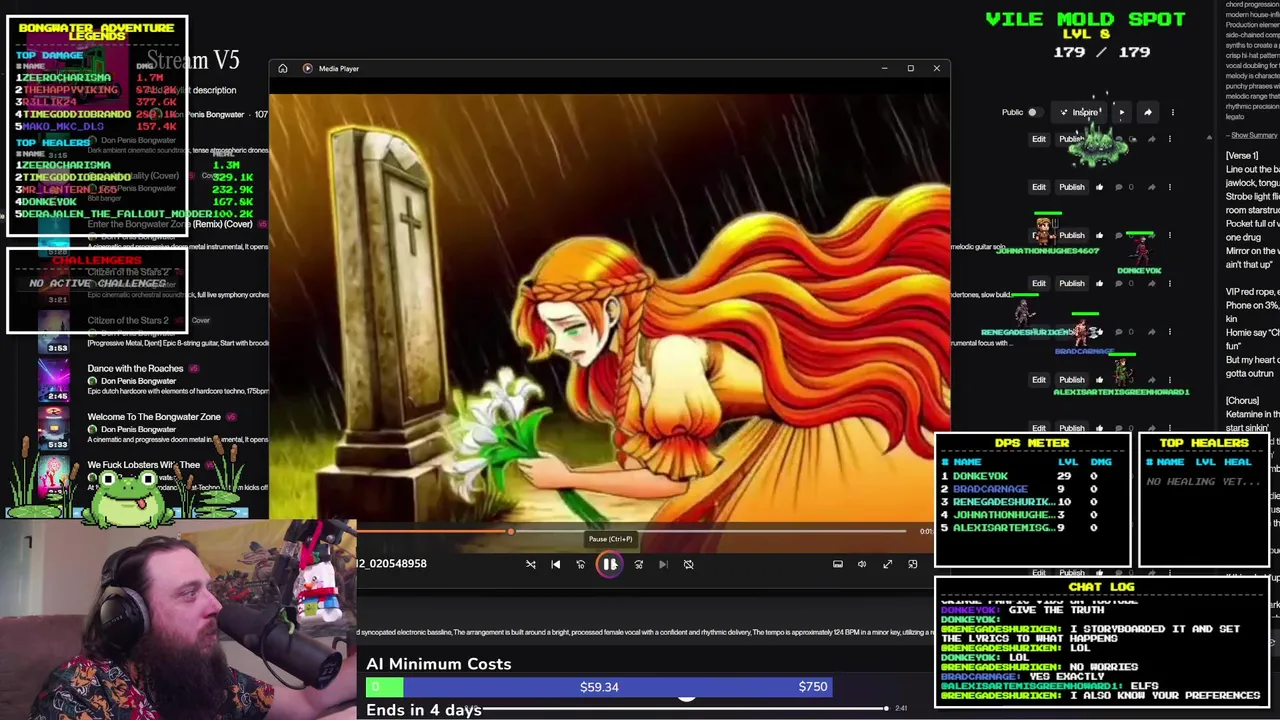1280x720 pixels.
Task: Open three-dot menu on fifth song row
Action: pyautogui.click(x=1171, y=331)
